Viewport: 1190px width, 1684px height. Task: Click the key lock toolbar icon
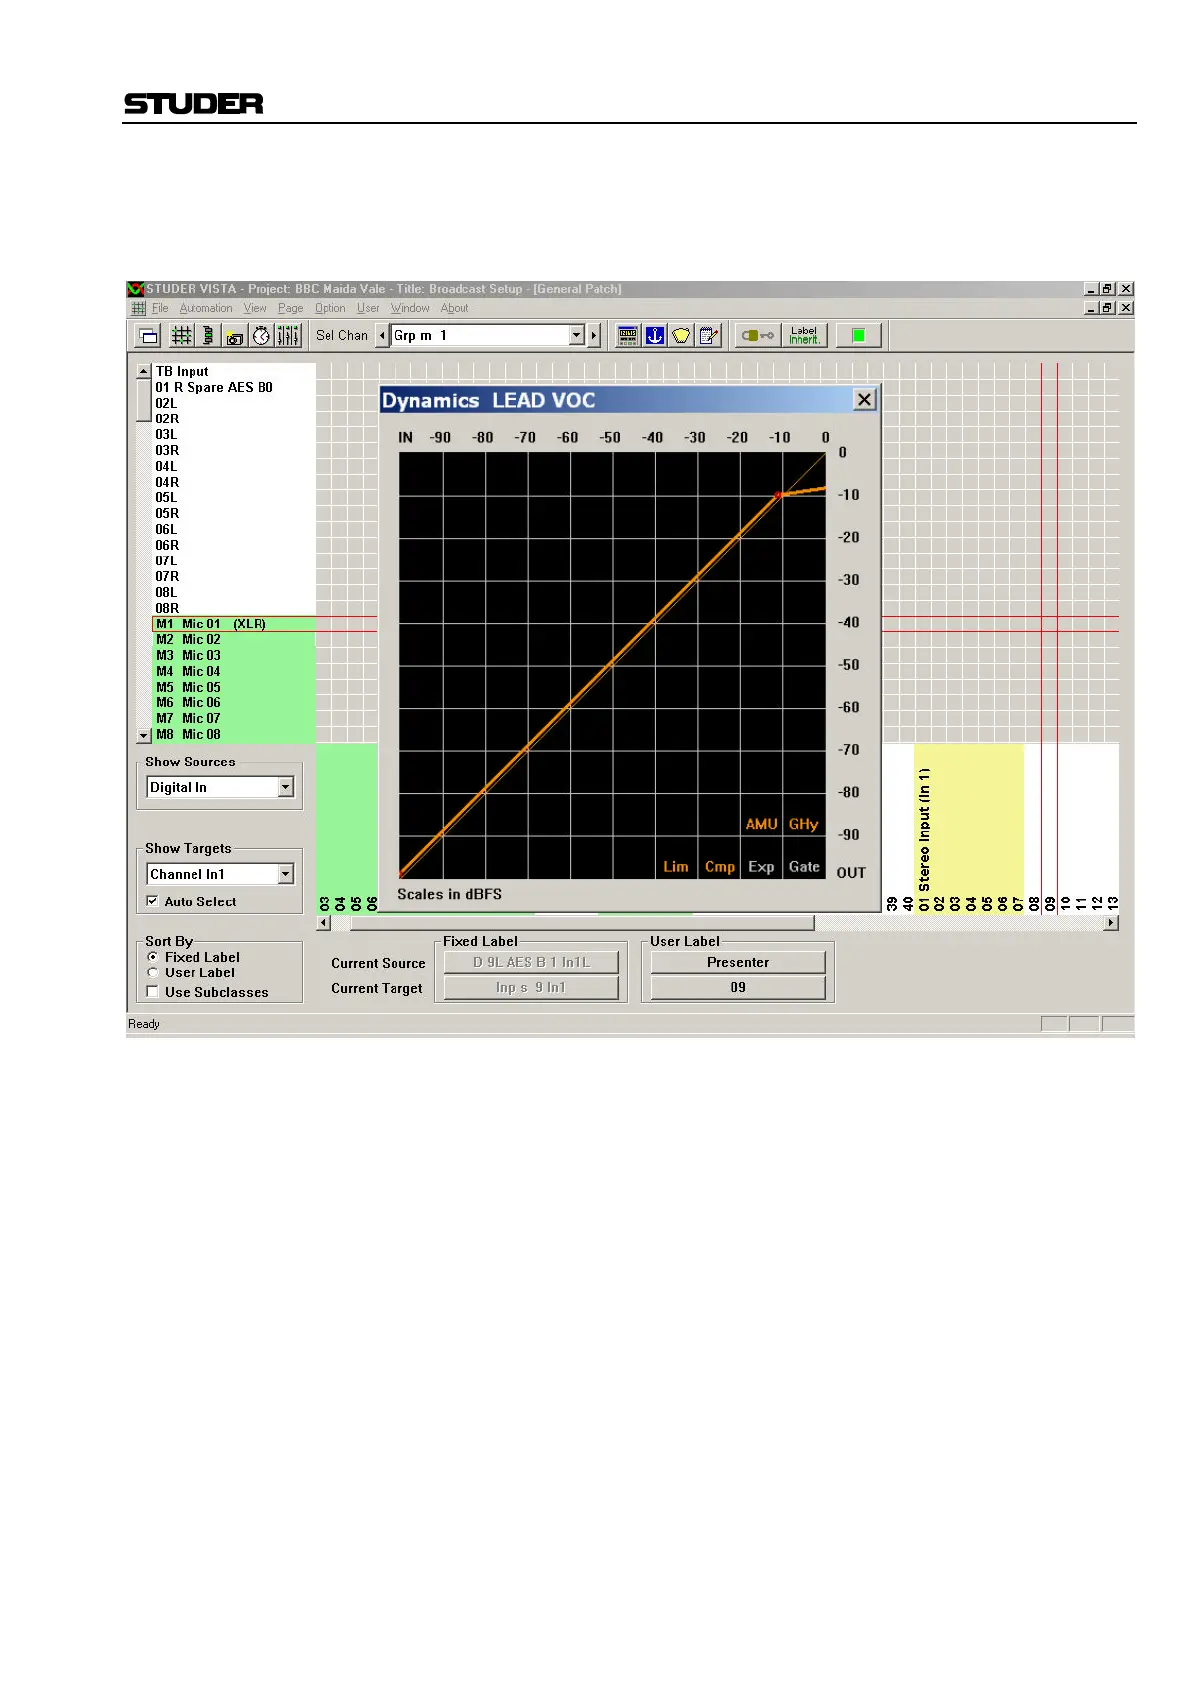coord(758,336)
